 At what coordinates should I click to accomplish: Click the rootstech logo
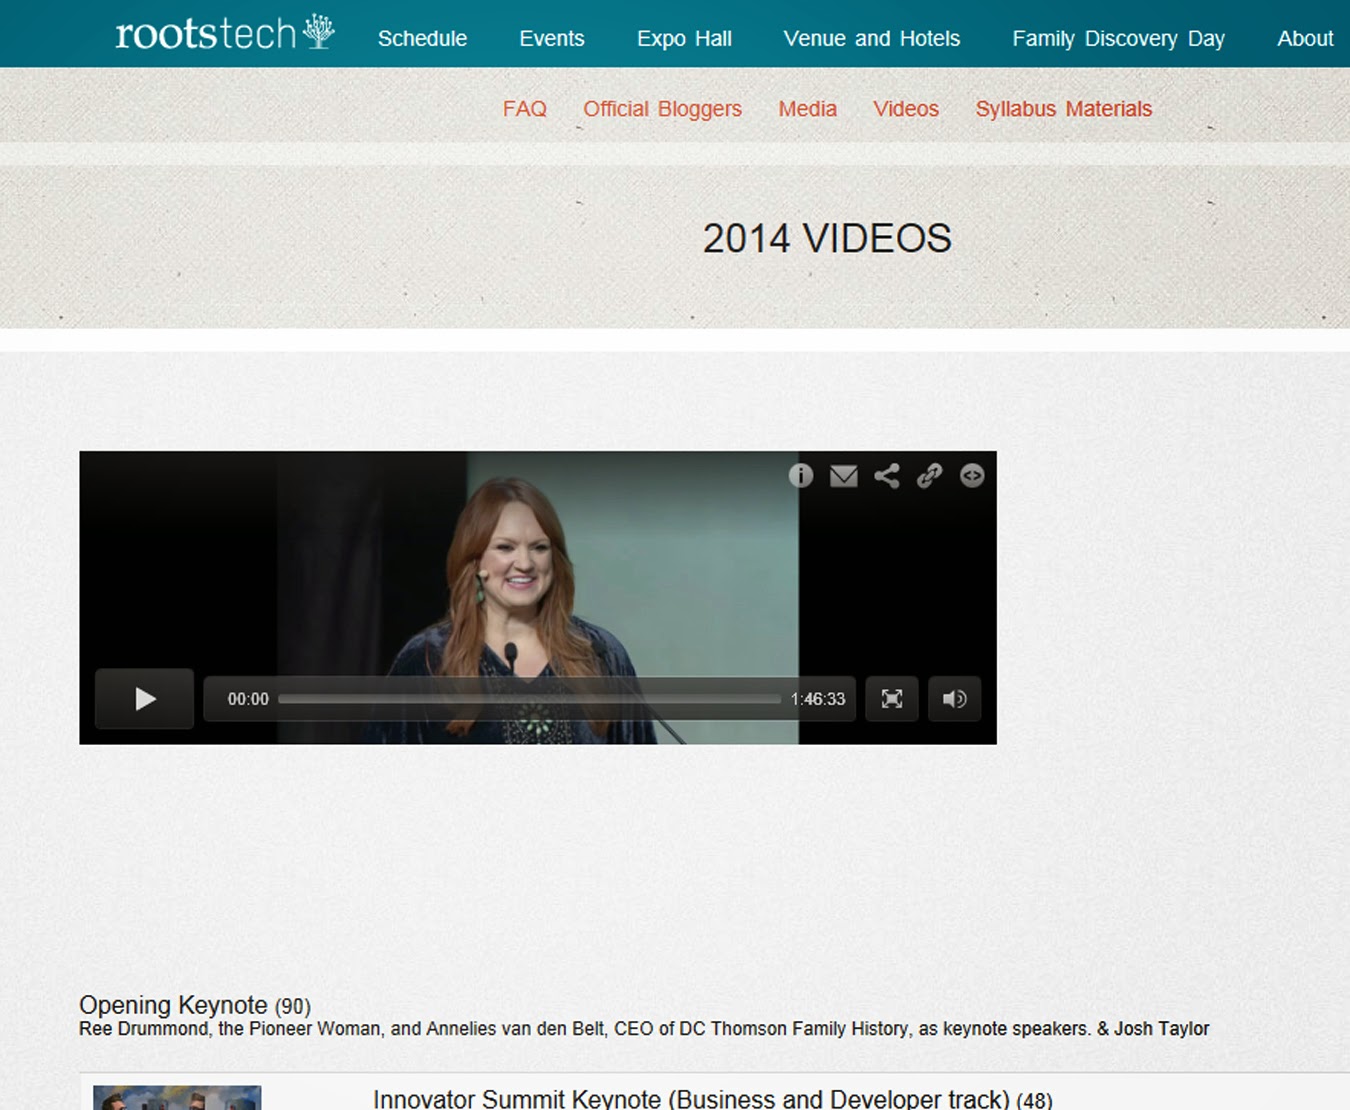pos(225,33)
